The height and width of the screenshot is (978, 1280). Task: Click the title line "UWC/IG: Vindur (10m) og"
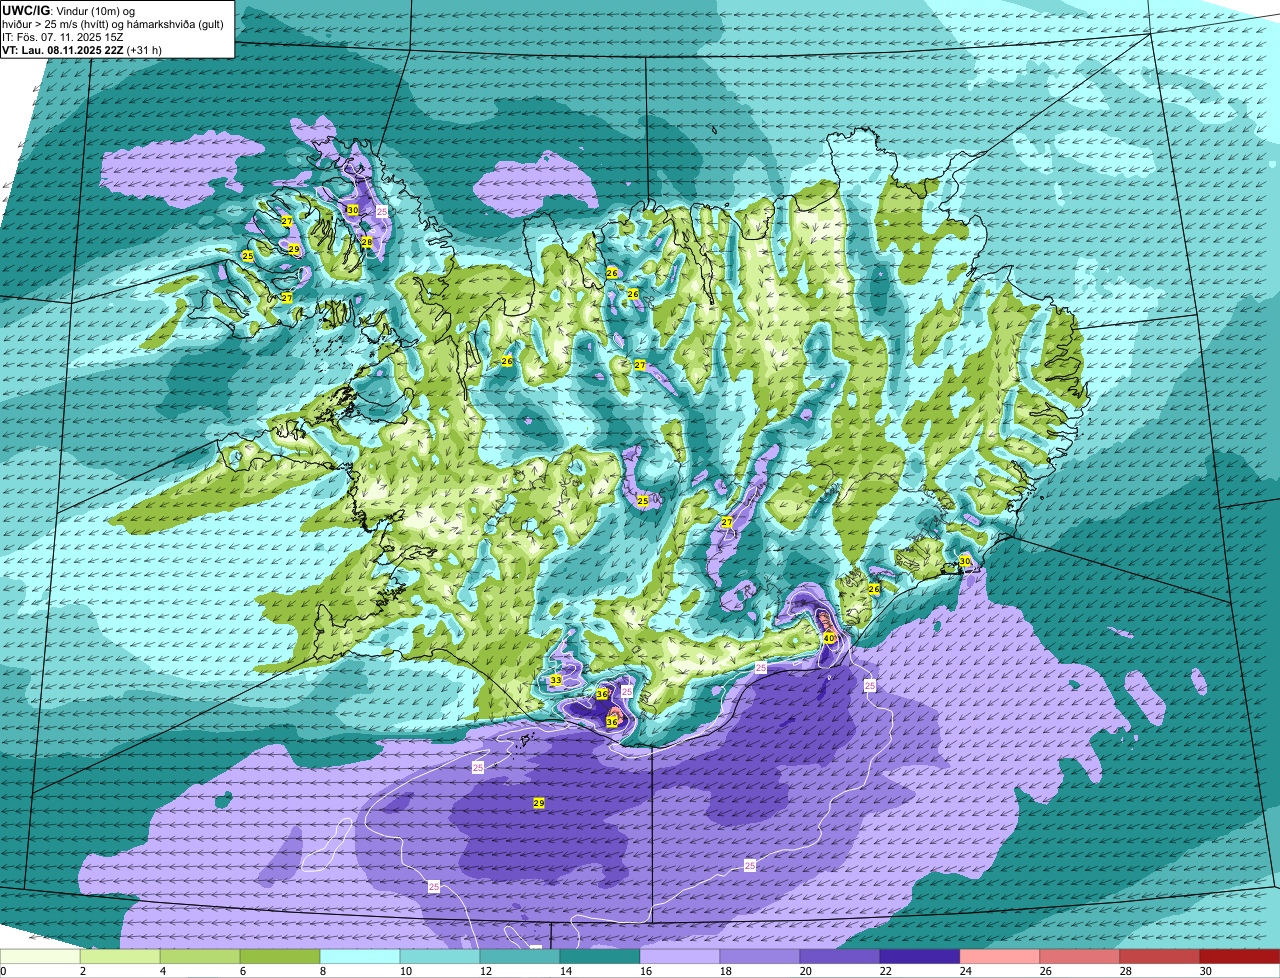(68, 9)
